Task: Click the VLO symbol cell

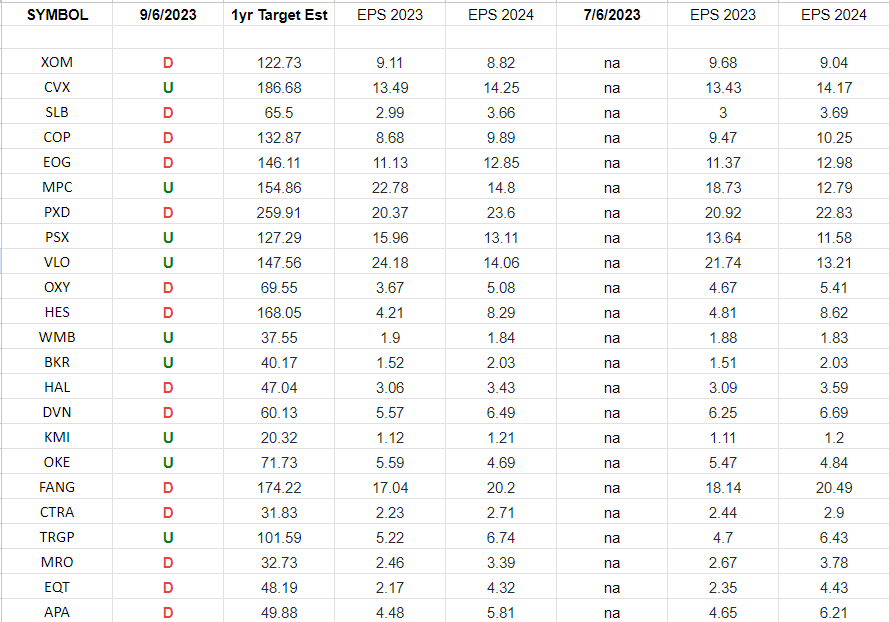Action: pos(57,262)
